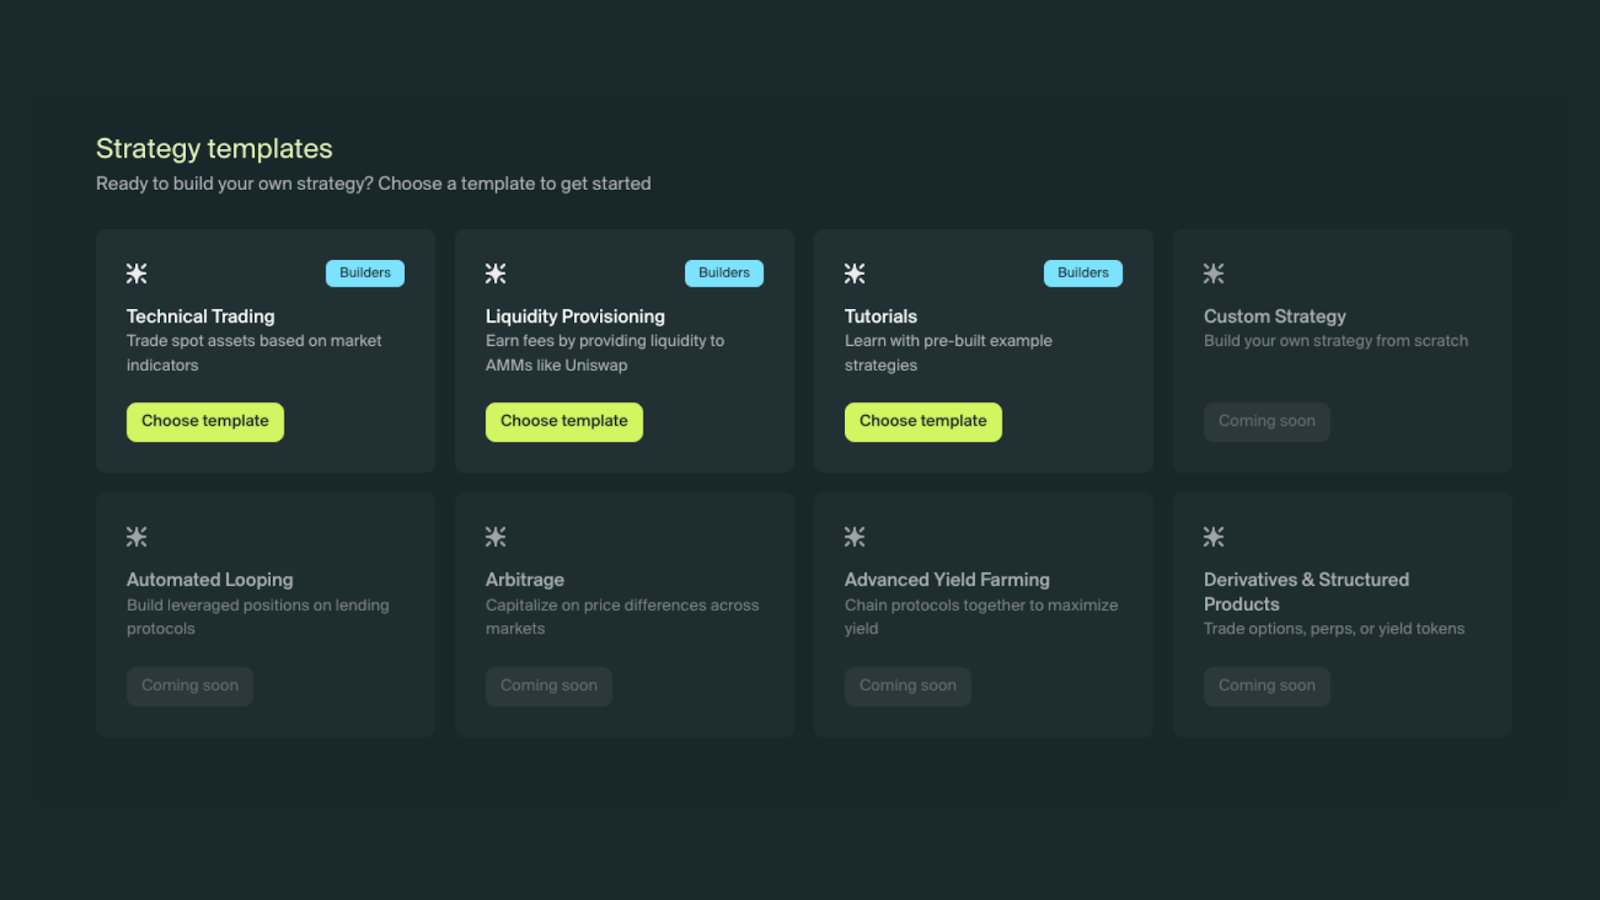Click Coming soon under Automated Looping

click(190, 686)
